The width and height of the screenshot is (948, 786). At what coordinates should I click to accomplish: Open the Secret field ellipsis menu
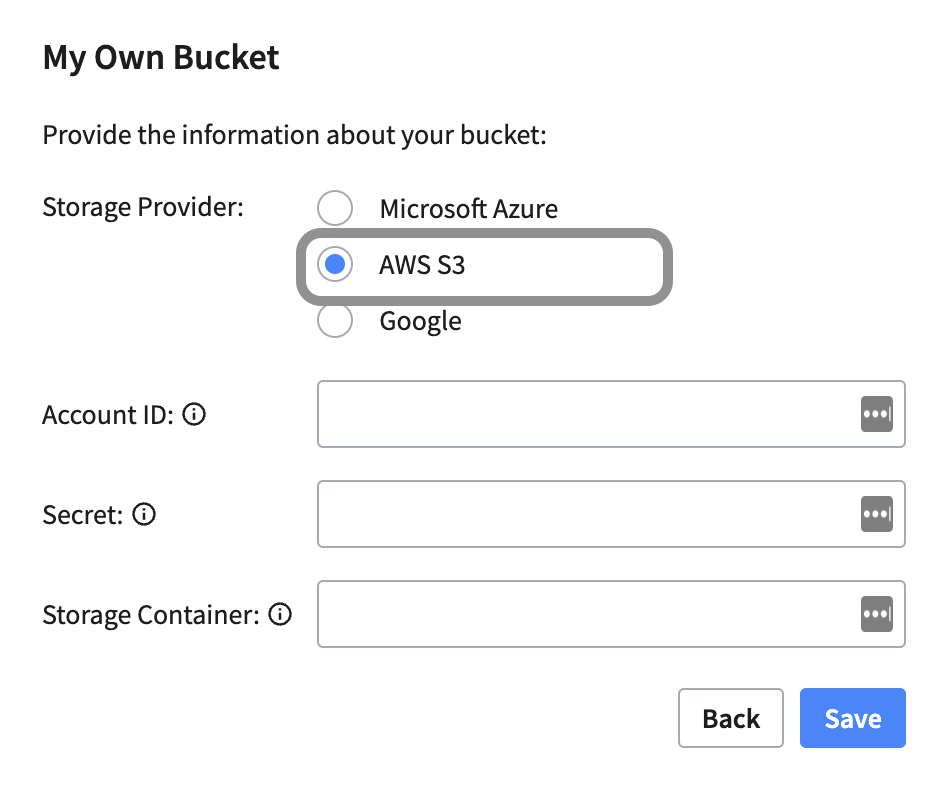tap(876, 514)
